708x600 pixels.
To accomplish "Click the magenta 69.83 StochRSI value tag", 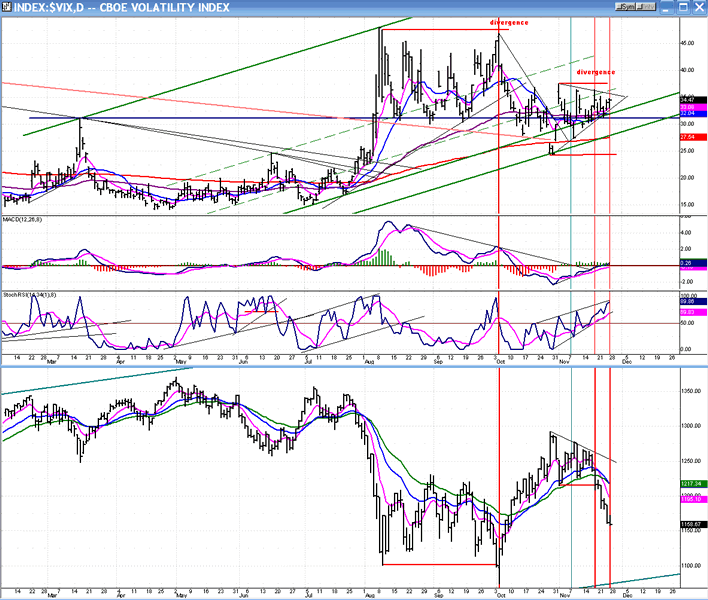I will (687, 313).
